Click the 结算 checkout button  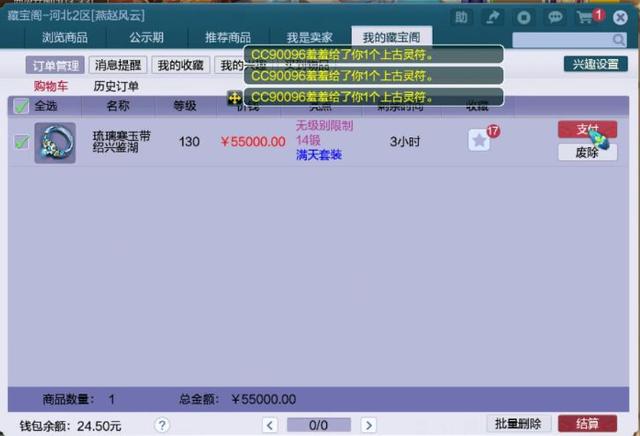click(x=587, y=424)
